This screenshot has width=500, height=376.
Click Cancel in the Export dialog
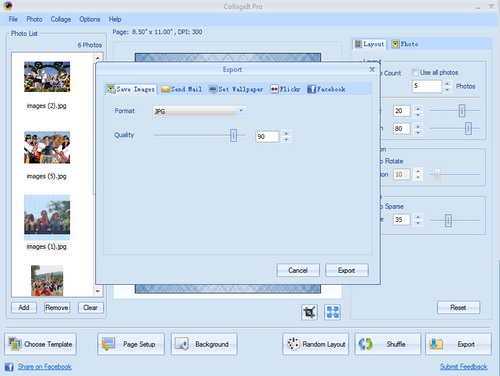coord(298,270)
